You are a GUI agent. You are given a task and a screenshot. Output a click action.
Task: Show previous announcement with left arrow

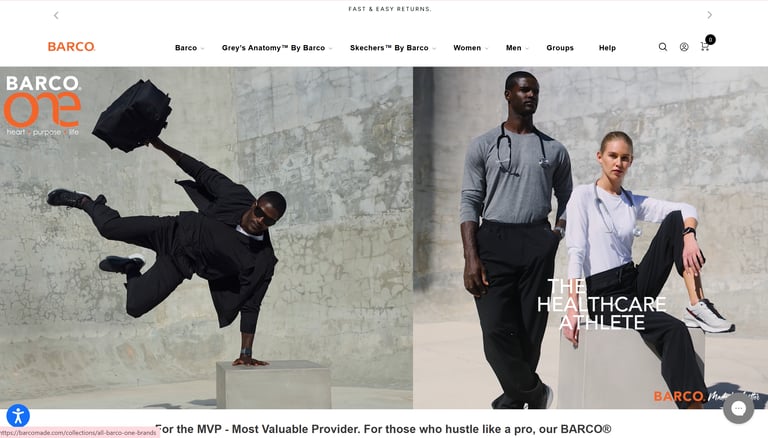pyautogui.click(x=56, y=15)
